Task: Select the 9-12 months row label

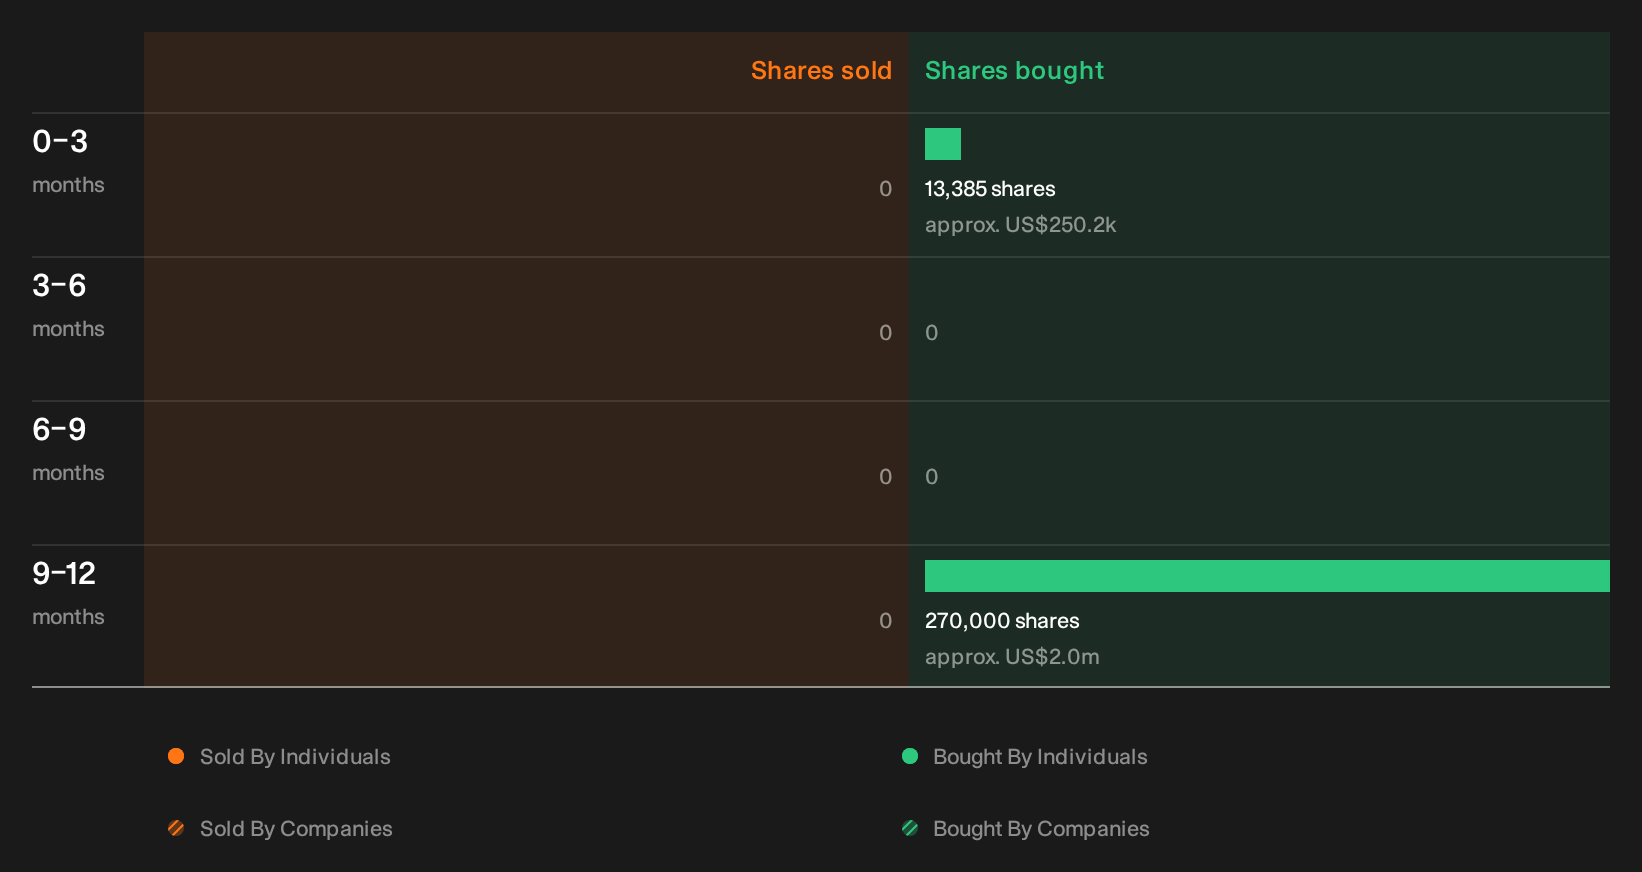Action: (x=68, y=593)
